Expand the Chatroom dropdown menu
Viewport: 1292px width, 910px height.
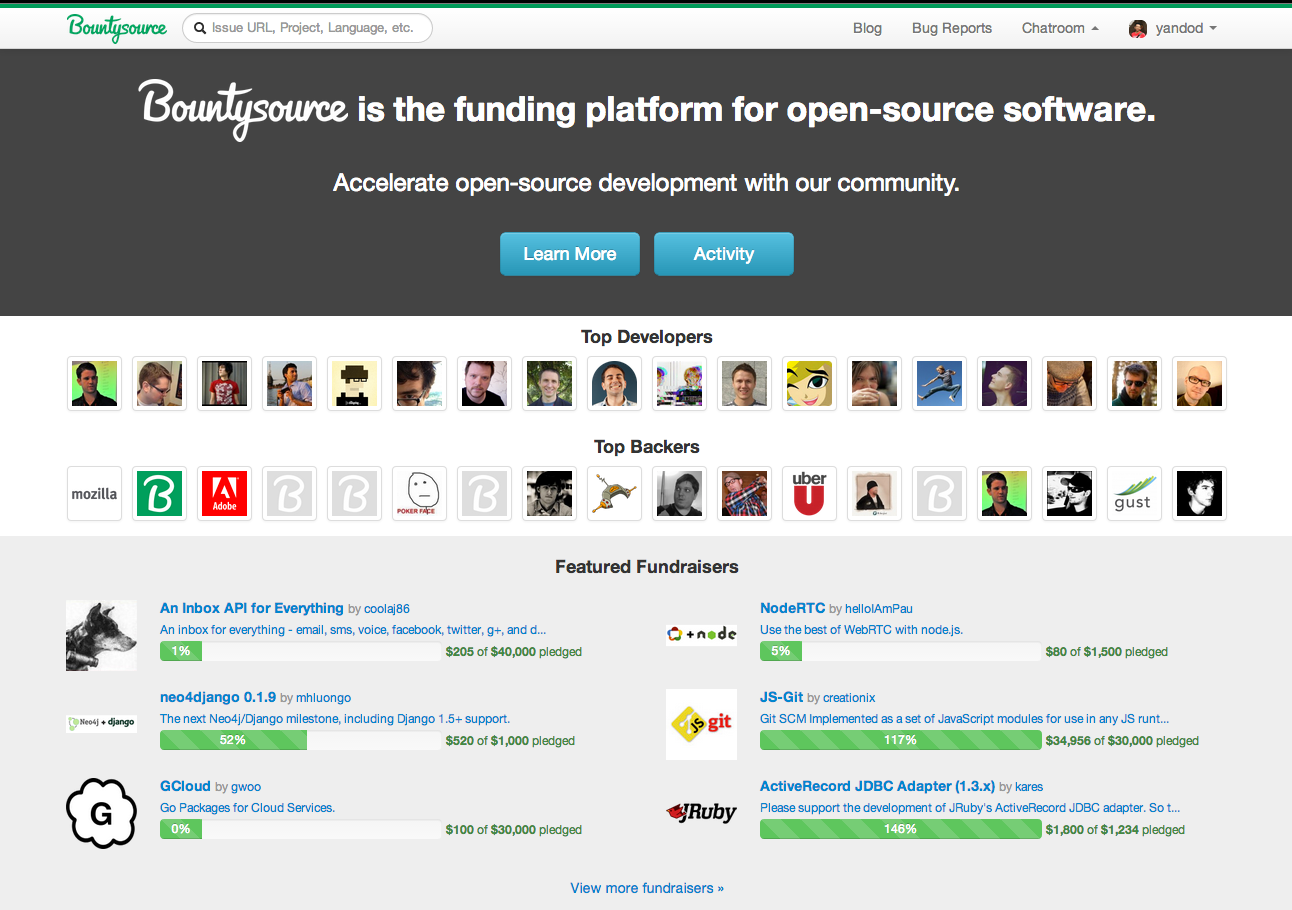click(x=1059, y=28)
